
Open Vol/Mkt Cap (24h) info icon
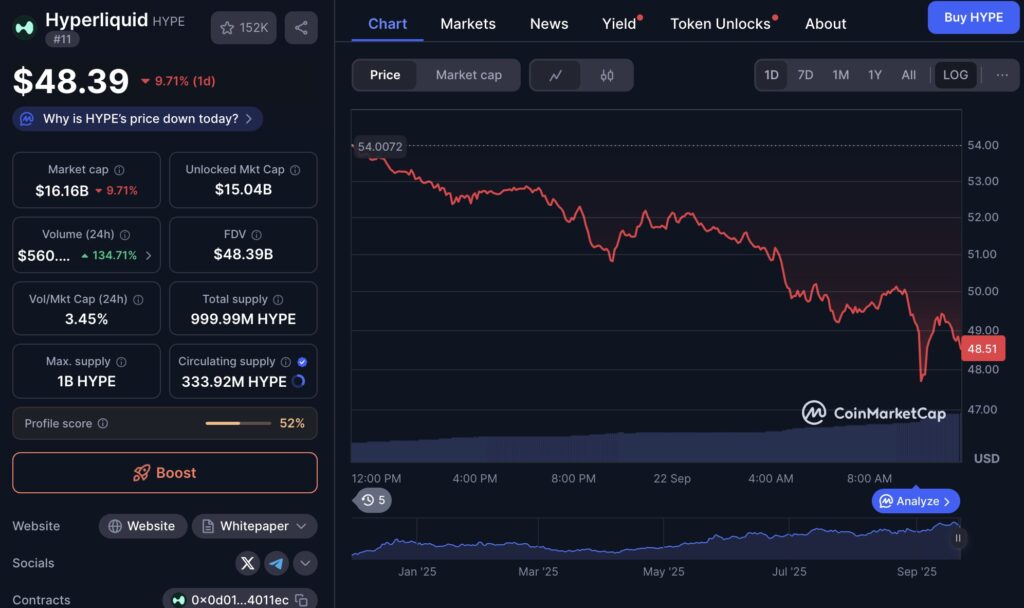(138, 299)
